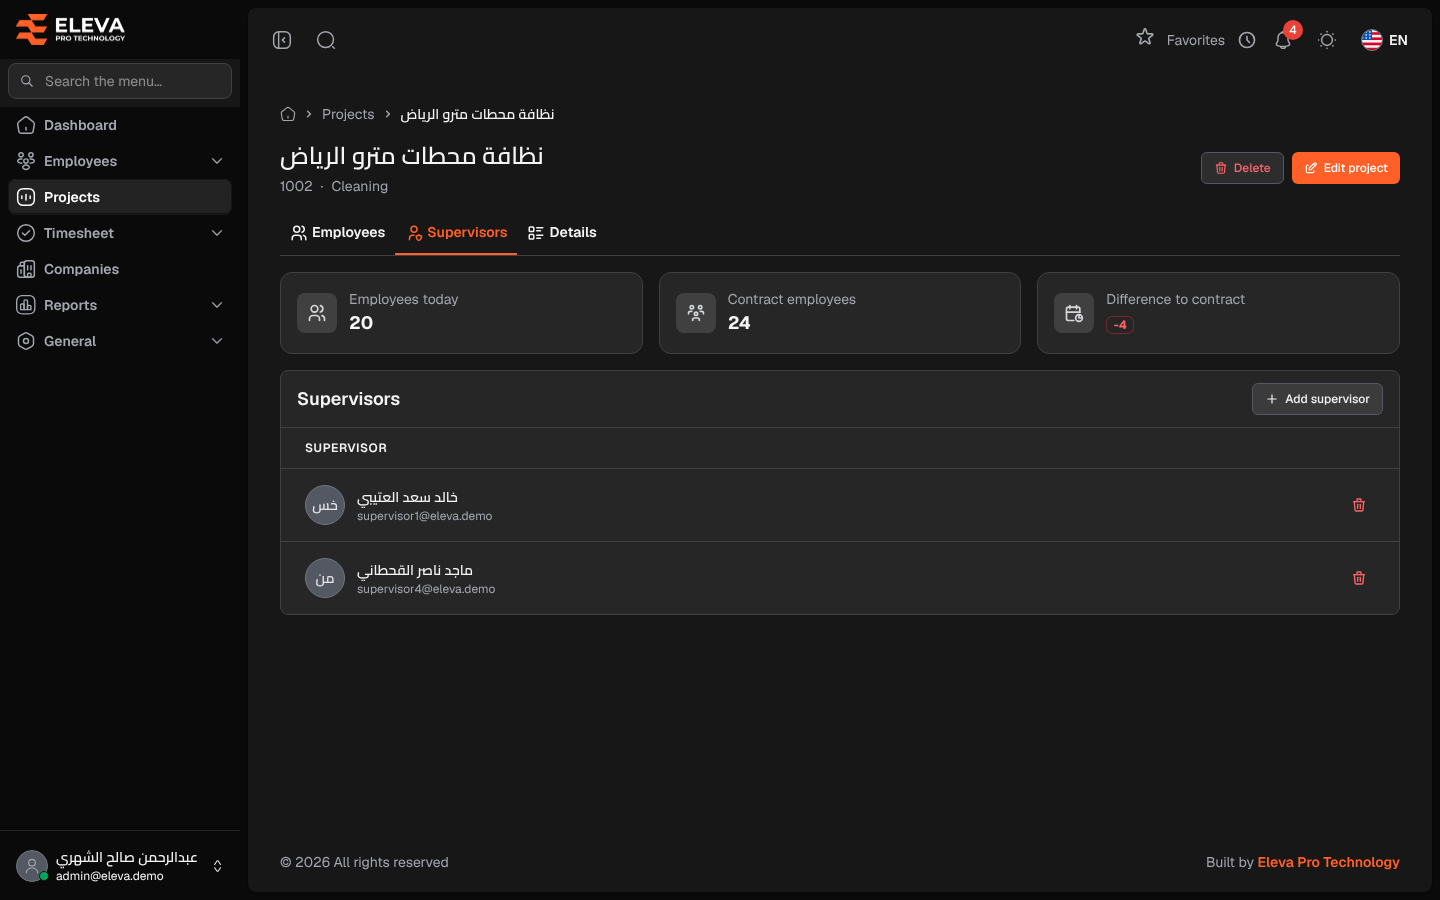Open the Details tab

(x=562, y=232)
